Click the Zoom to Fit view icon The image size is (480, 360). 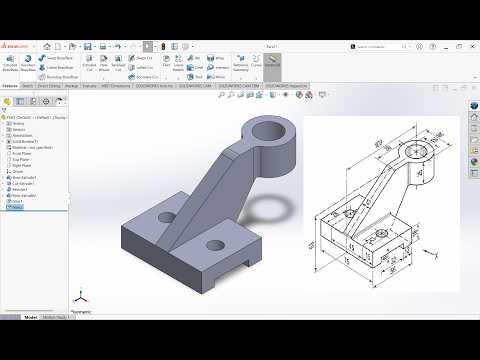point(221,95)
